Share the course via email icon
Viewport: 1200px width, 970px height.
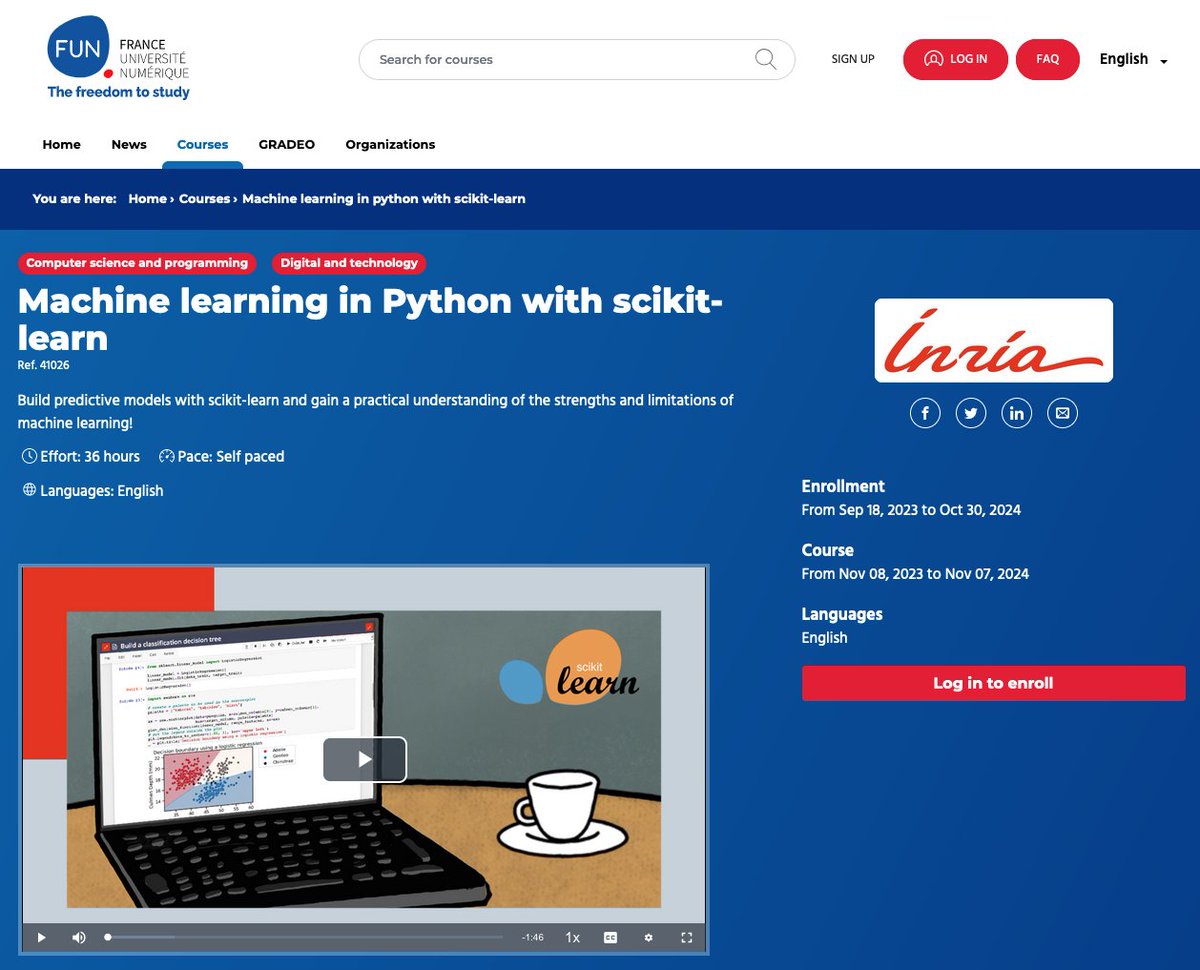coord(1063,412)
